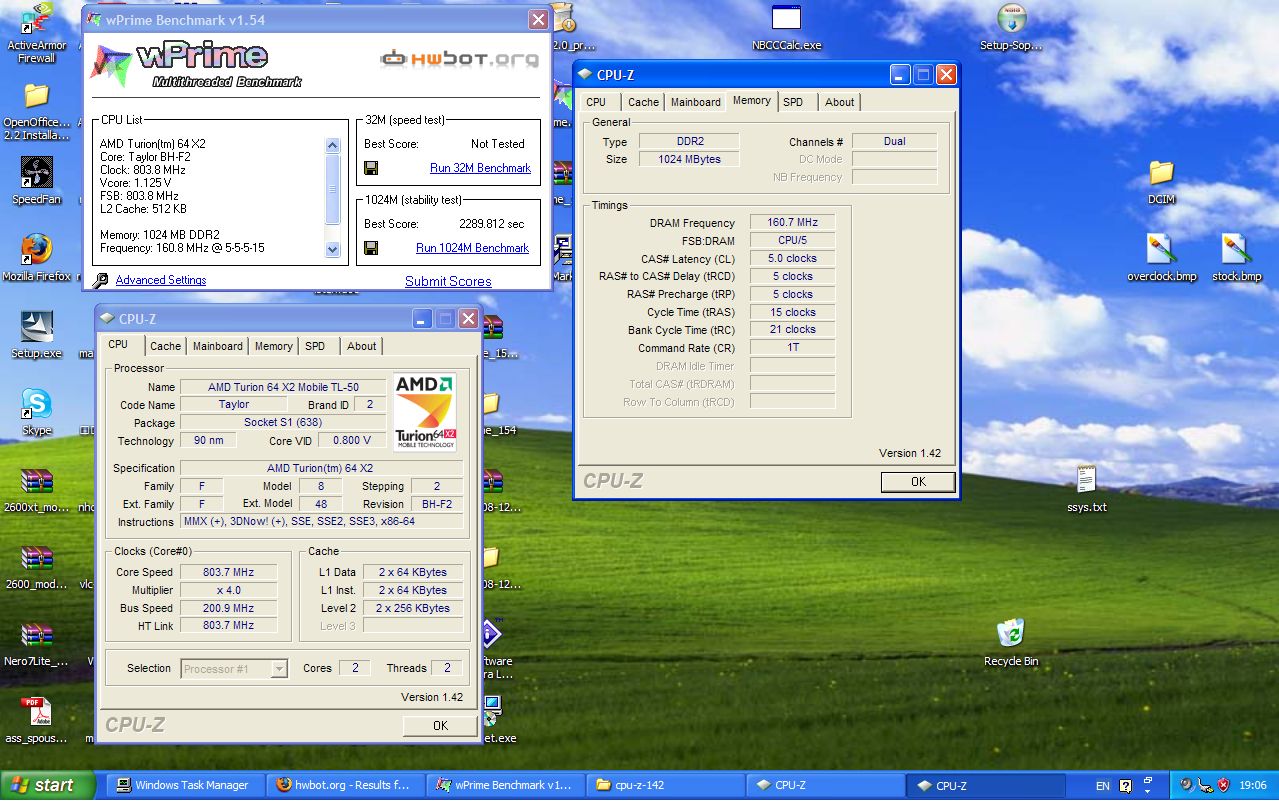Select the 2600_mod archive icon

pos(36,558)
